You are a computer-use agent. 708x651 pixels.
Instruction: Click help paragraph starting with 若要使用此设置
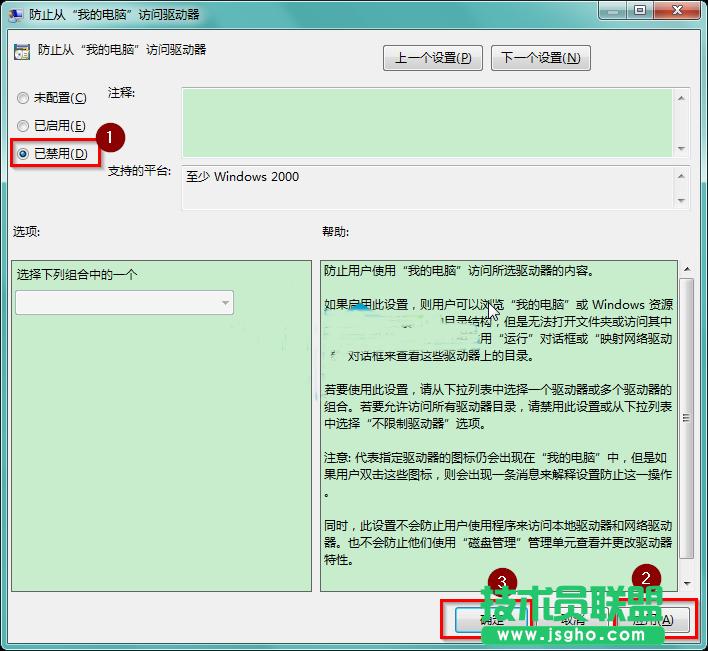[x=498, y=406]
